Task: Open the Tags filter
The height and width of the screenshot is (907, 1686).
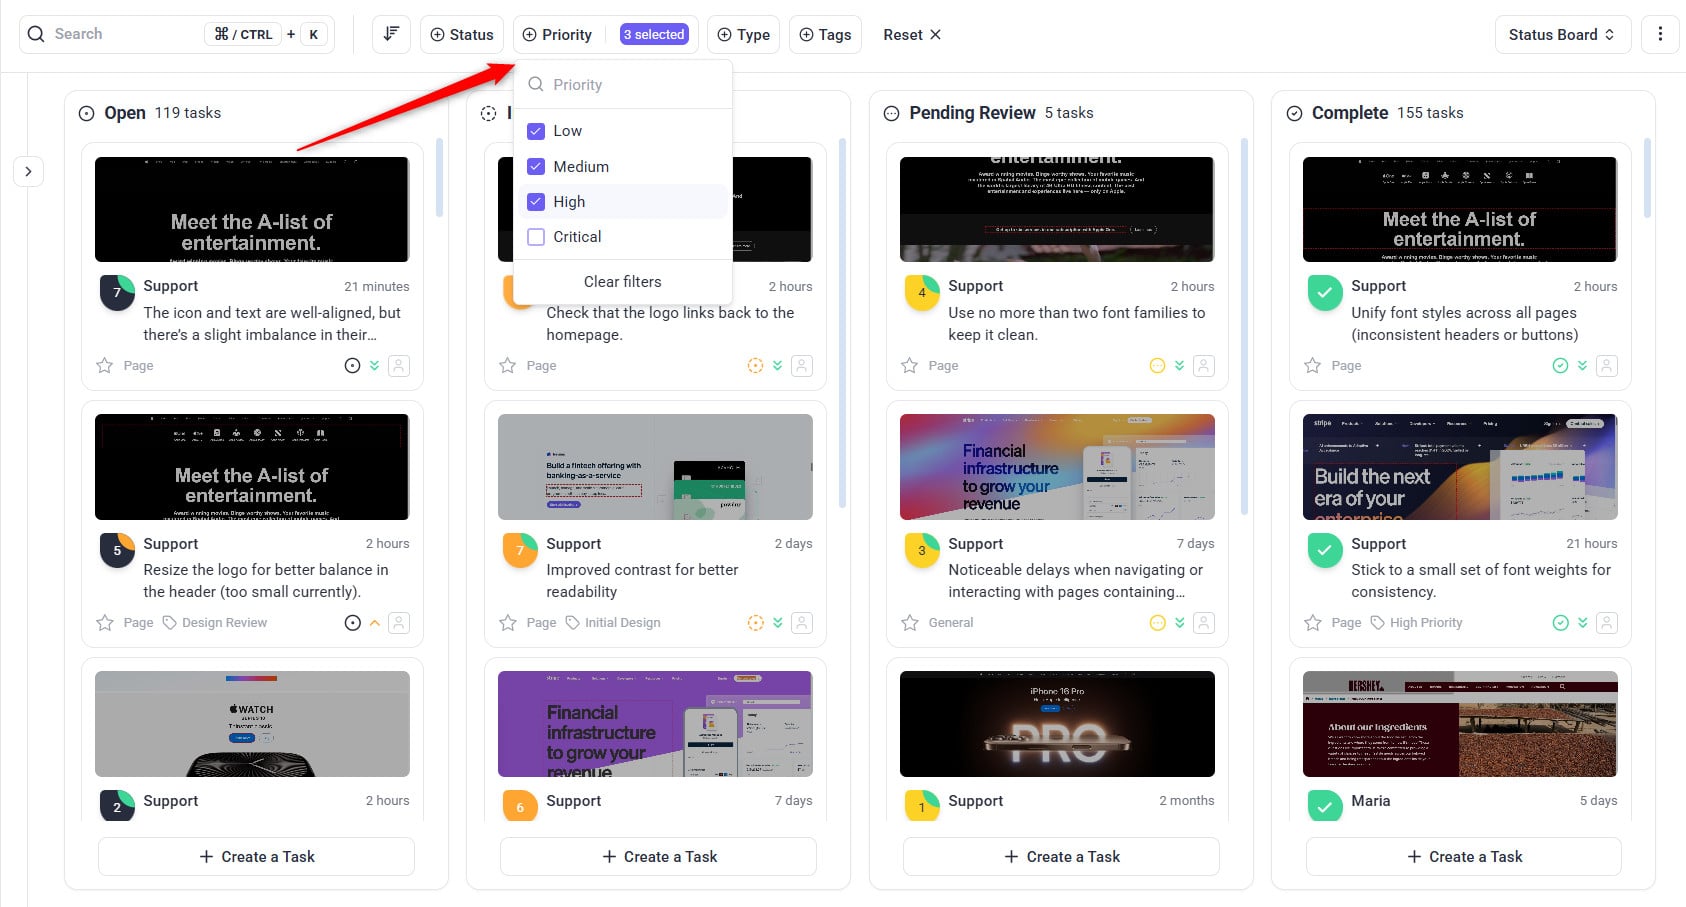Action: (825, 34)
